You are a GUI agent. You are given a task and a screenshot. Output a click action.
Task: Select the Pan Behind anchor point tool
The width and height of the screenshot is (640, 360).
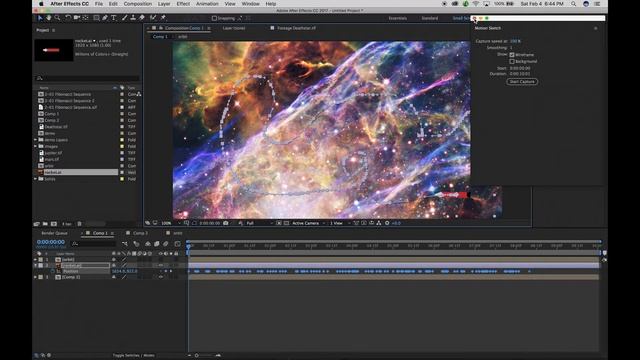85,18
